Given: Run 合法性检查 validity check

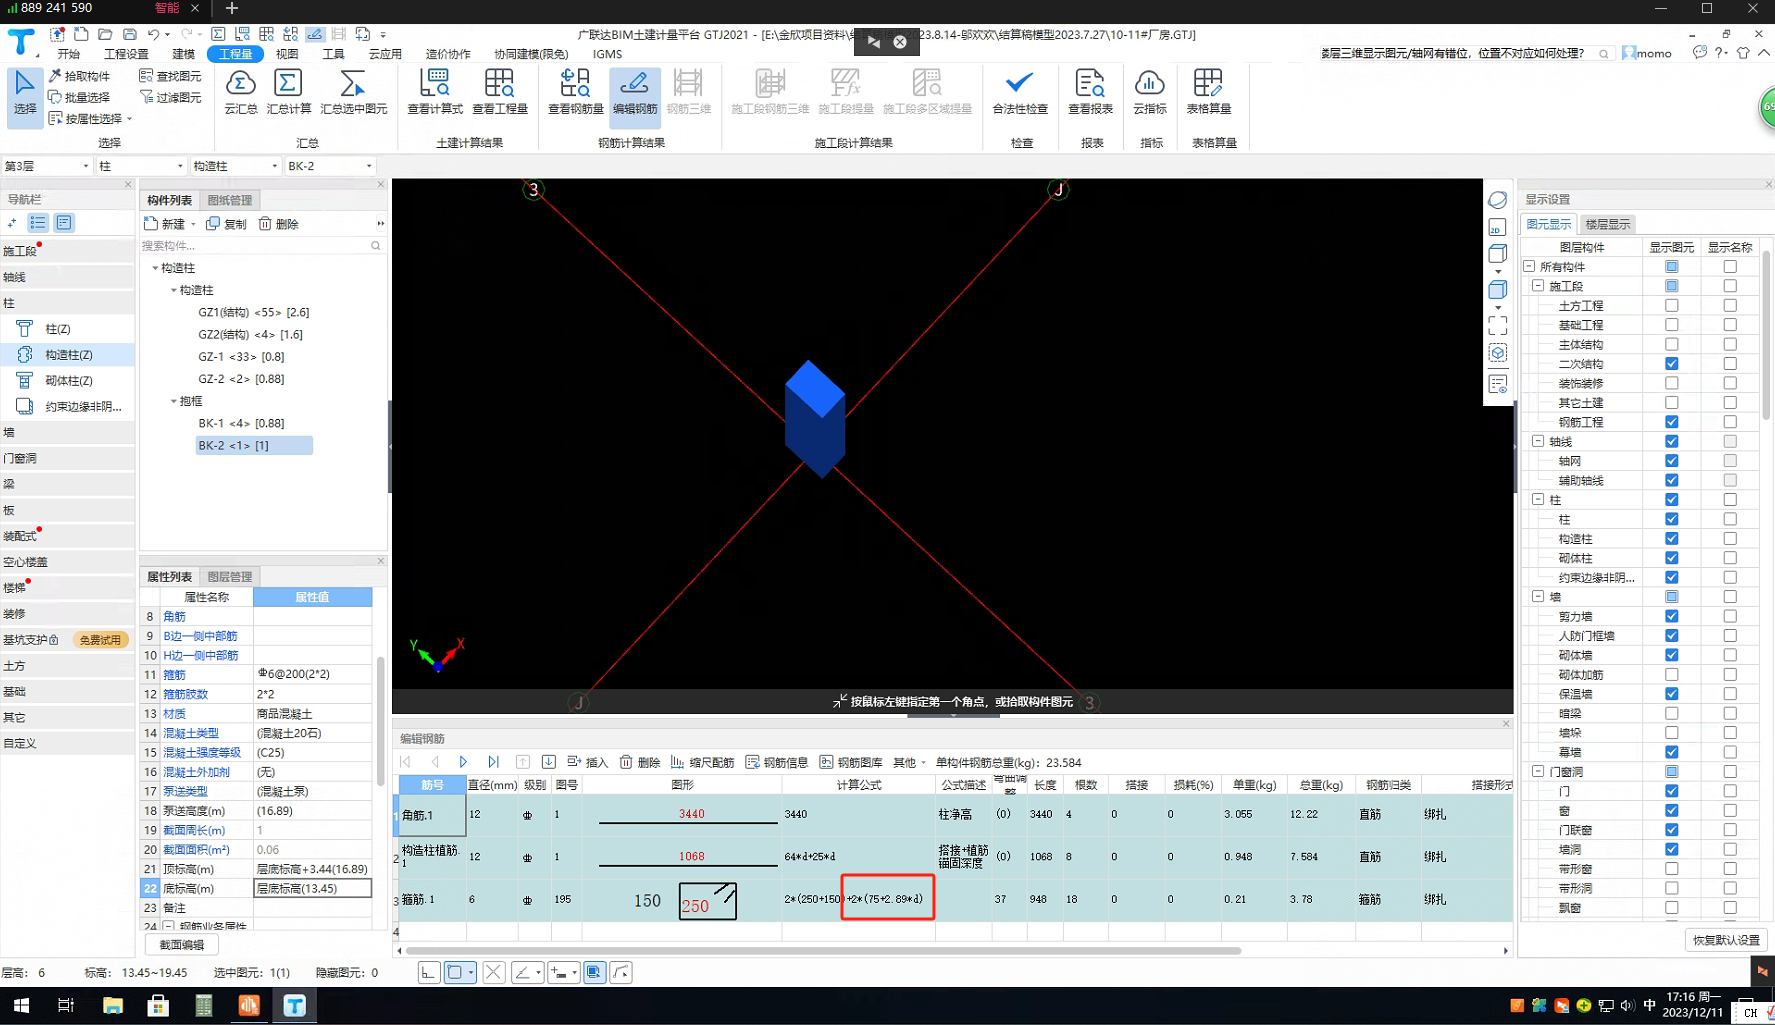Looking at the screenshot, I should [x=1020, y=92].
